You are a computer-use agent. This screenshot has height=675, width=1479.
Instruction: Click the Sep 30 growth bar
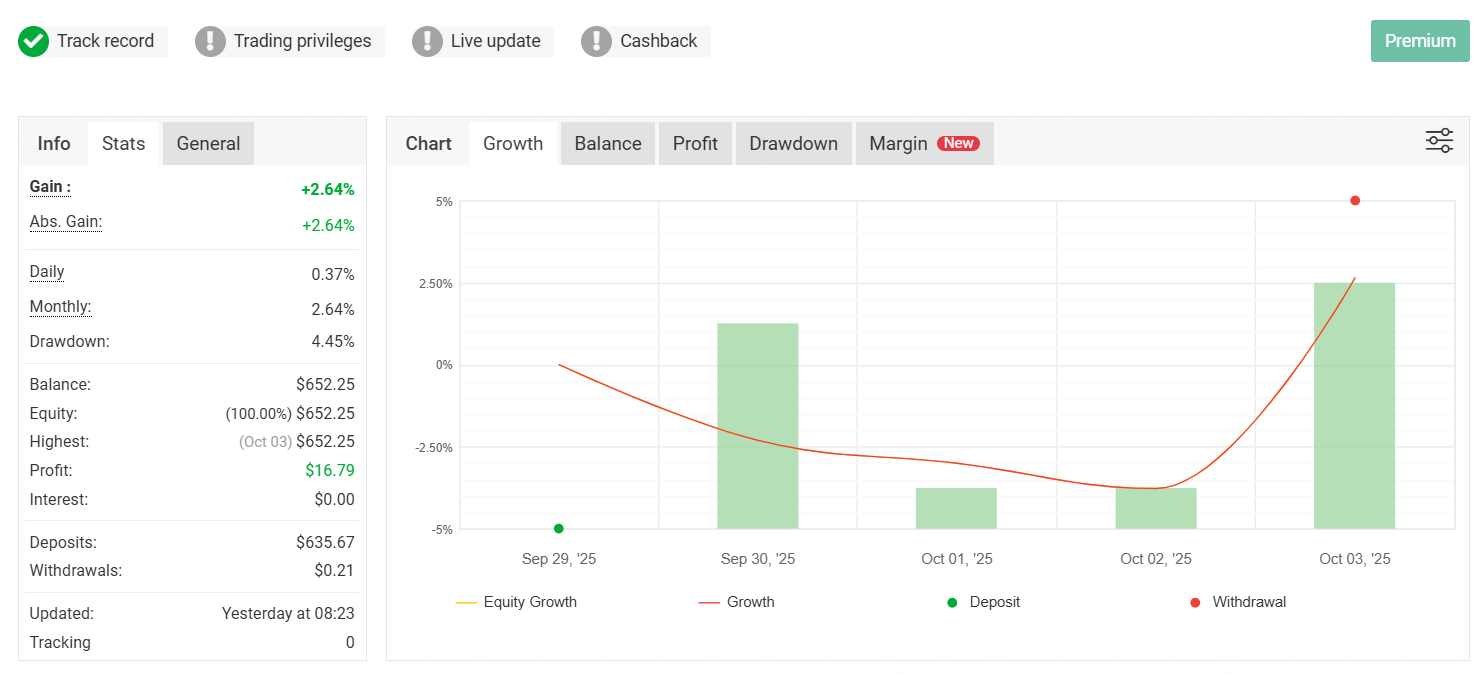click(757, 425)
